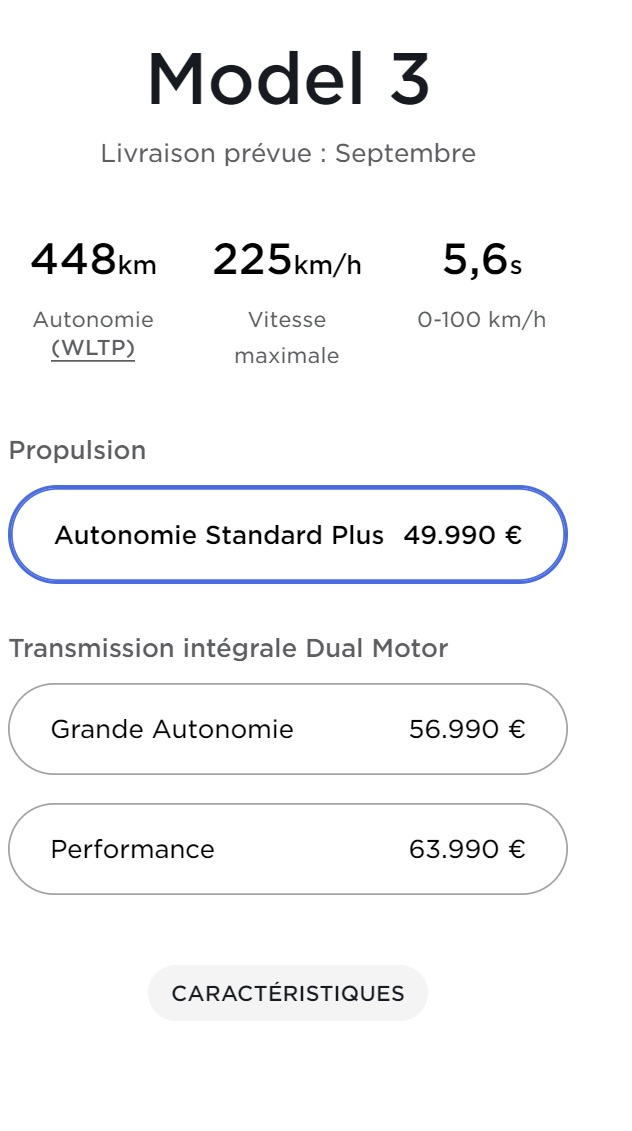632x1131 pixels.
Task: Click the 49.990 € price
Action: tap(463, 535)
